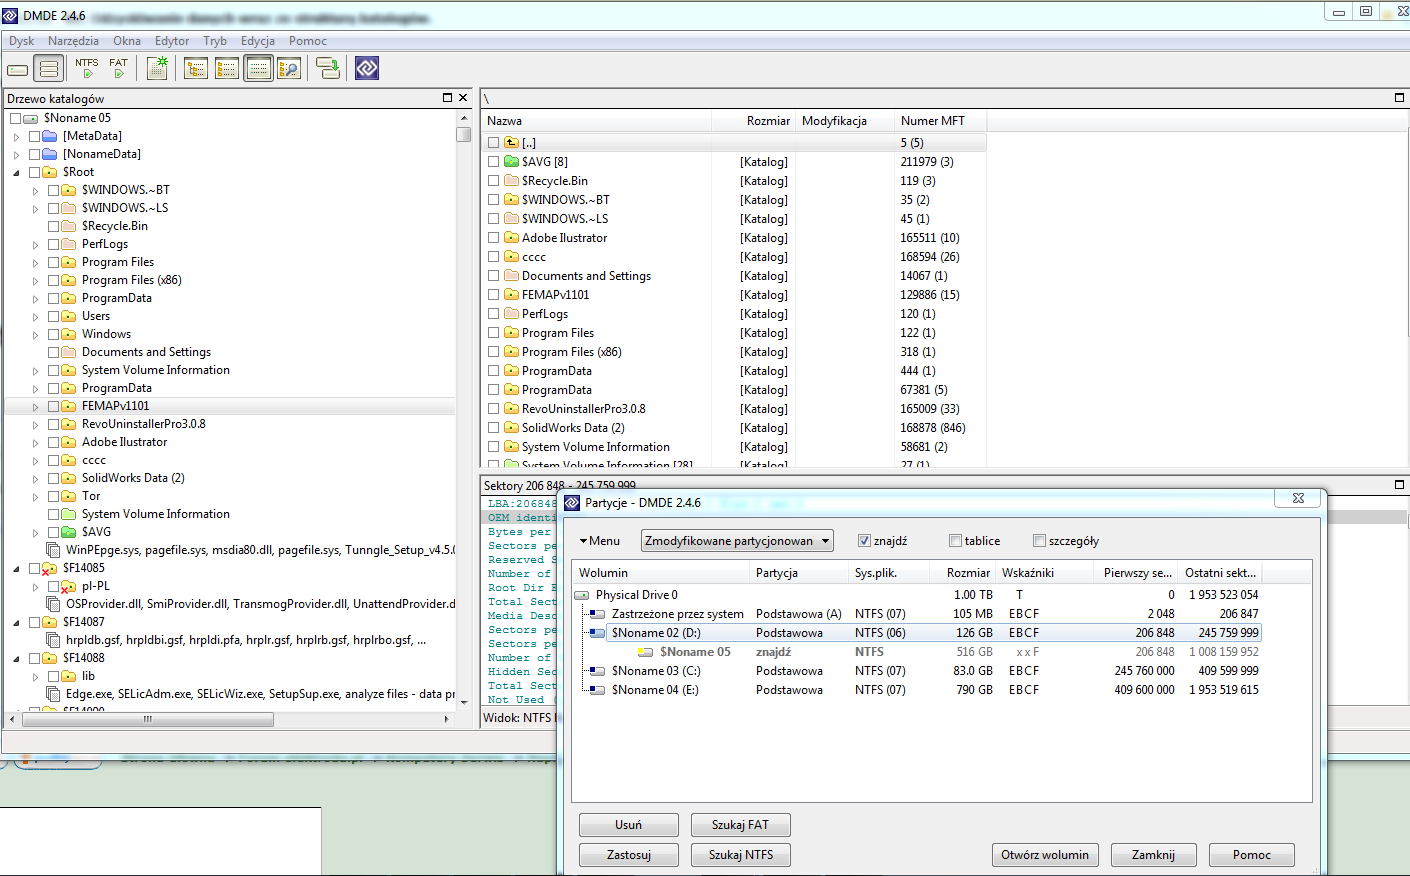The image size is (1410, 876).
Task: Check the $Root checkbox in directory tree
Action: coord(35,172)
